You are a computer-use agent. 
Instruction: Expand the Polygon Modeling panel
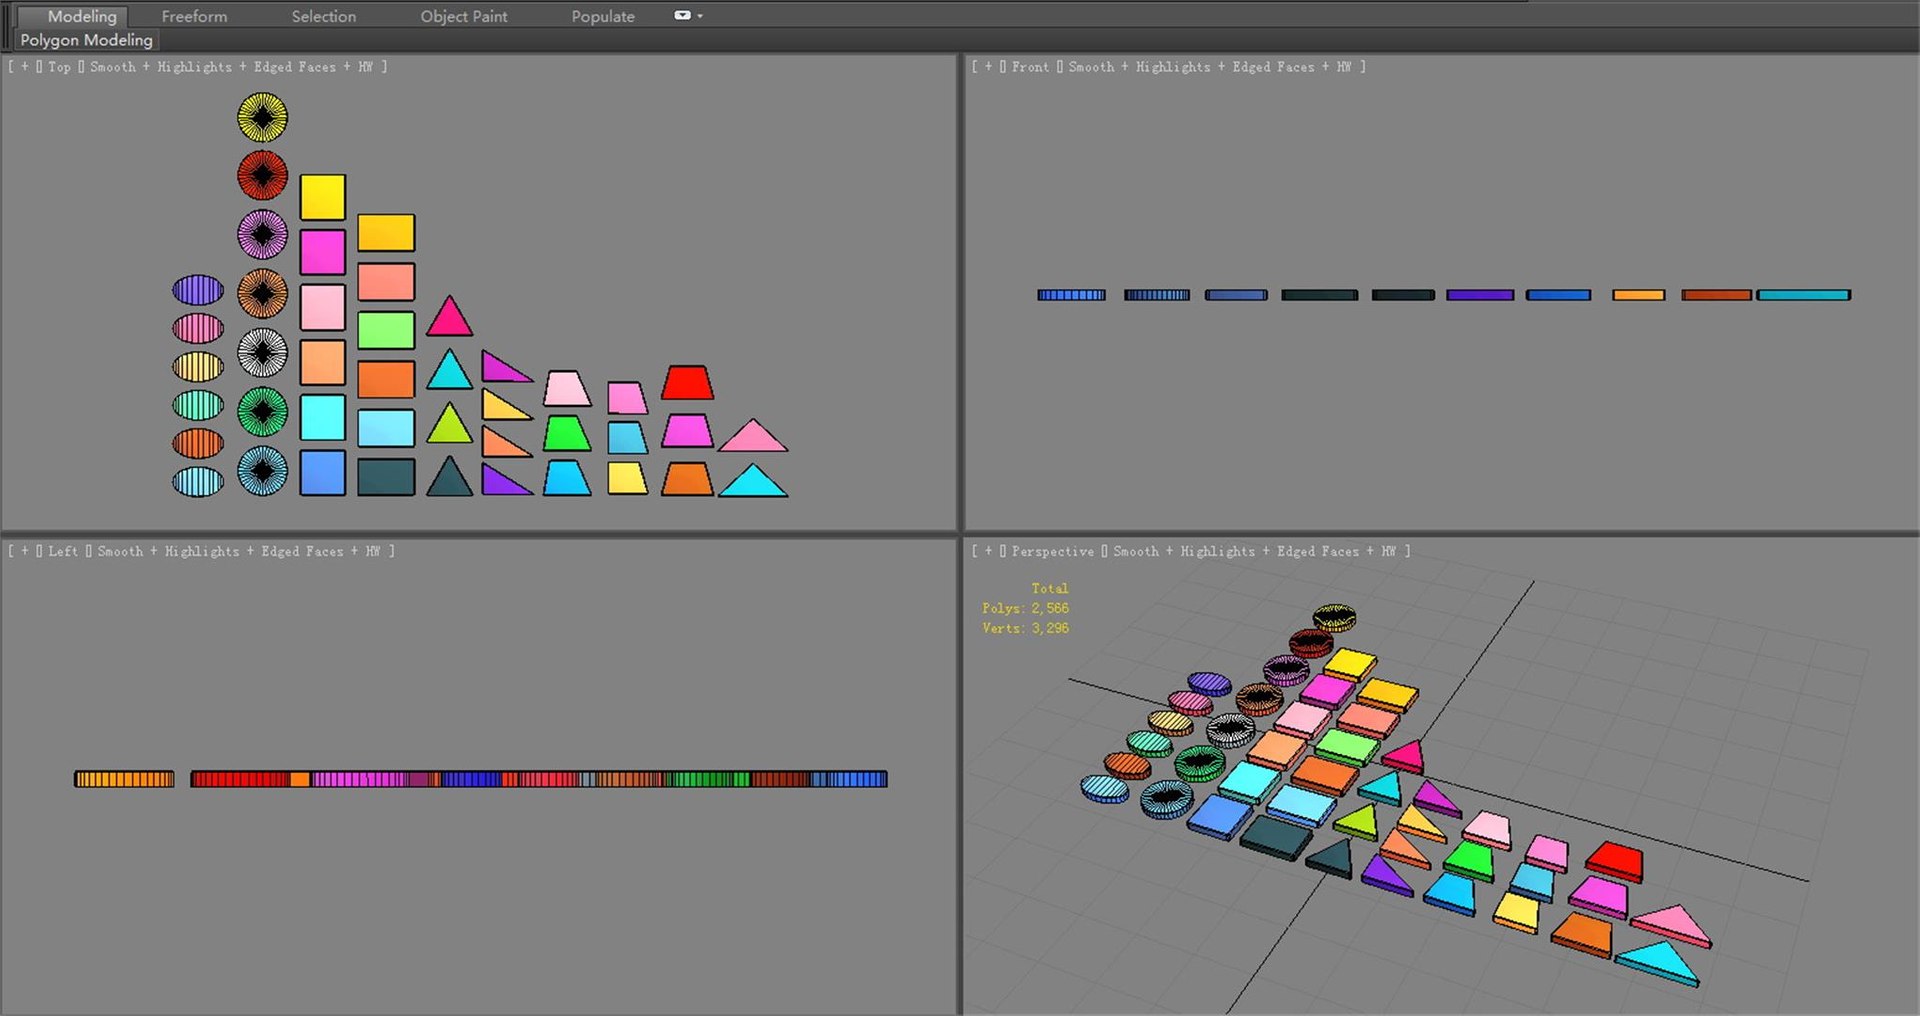pos(86,40)
